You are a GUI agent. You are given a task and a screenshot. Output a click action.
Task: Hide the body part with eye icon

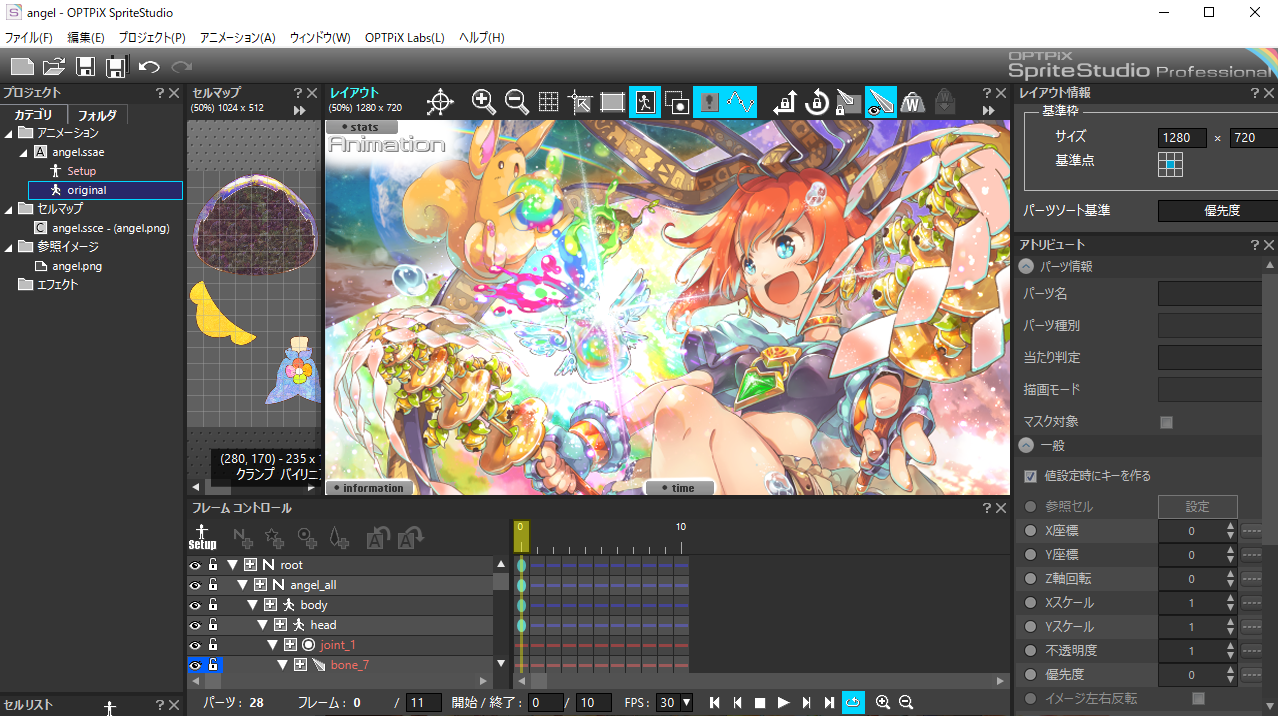195,605
